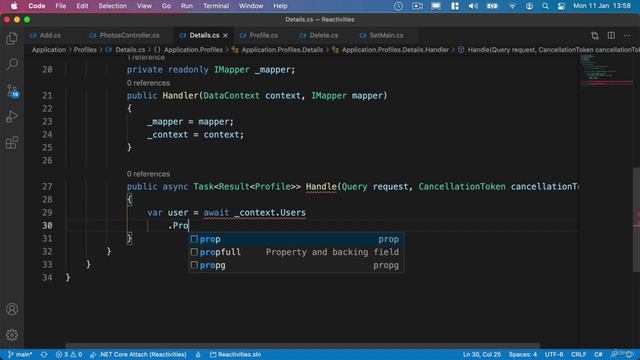The height and width of the screenshot is (360, 640).
Task: Open macOS Spotlight search icon
Action: pyautogui.click(x=545, y=6)
